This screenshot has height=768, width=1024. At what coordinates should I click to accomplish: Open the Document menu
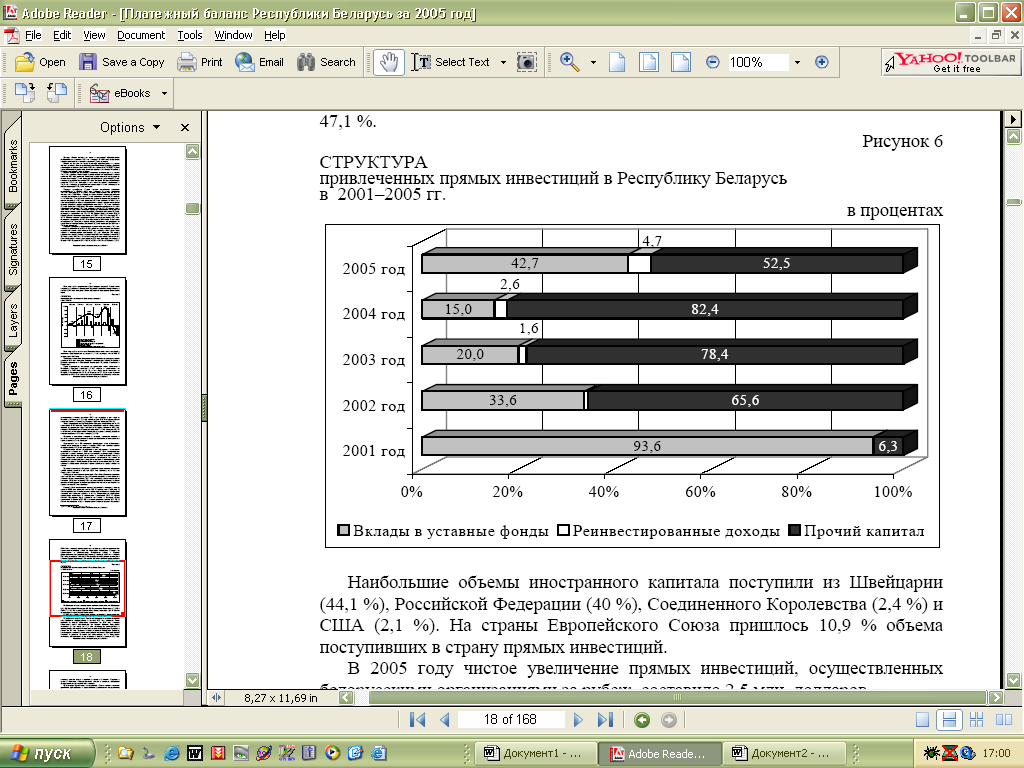[141, 35]
